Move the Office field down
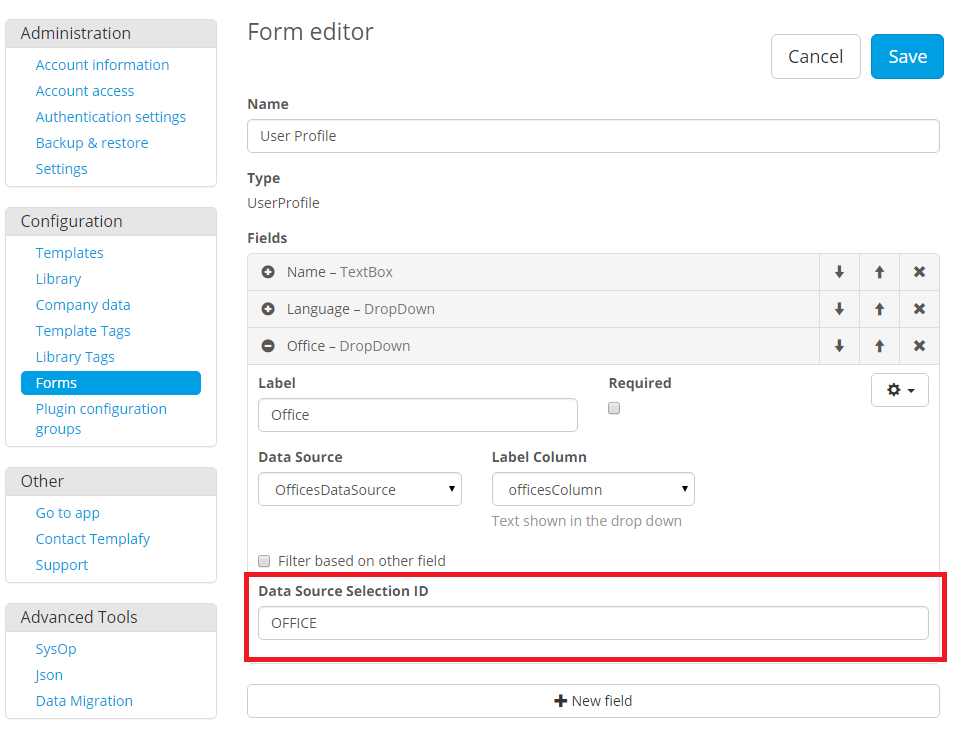Viewport: 957px width, 733px height. coord(839,345)
